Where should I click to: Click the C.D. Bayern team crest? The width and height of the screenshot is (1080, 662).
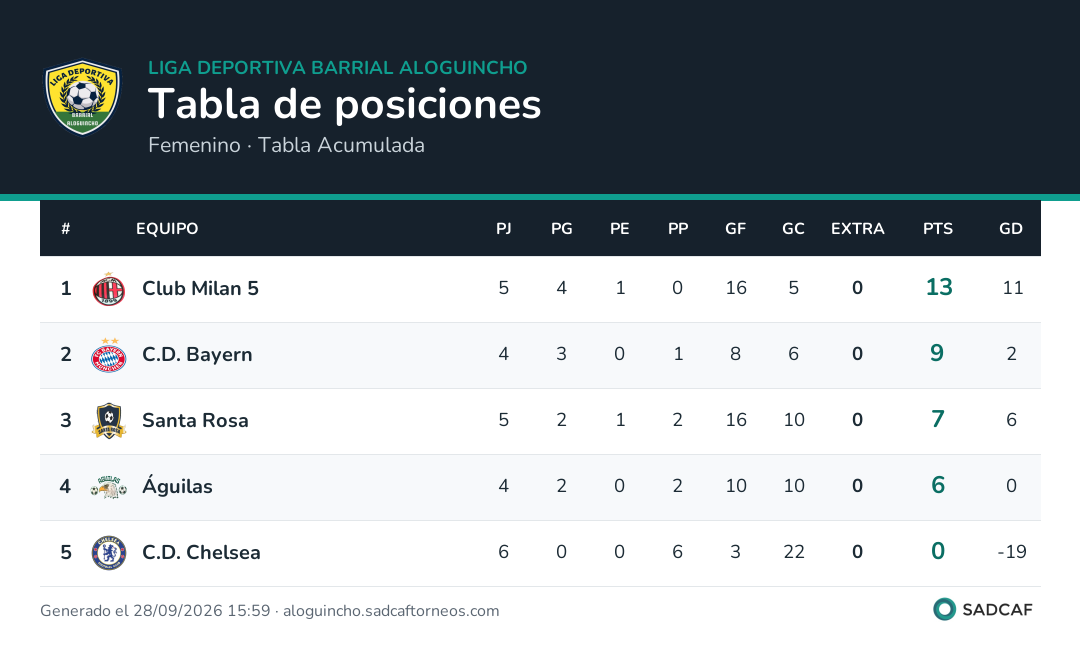click(109, 355)
